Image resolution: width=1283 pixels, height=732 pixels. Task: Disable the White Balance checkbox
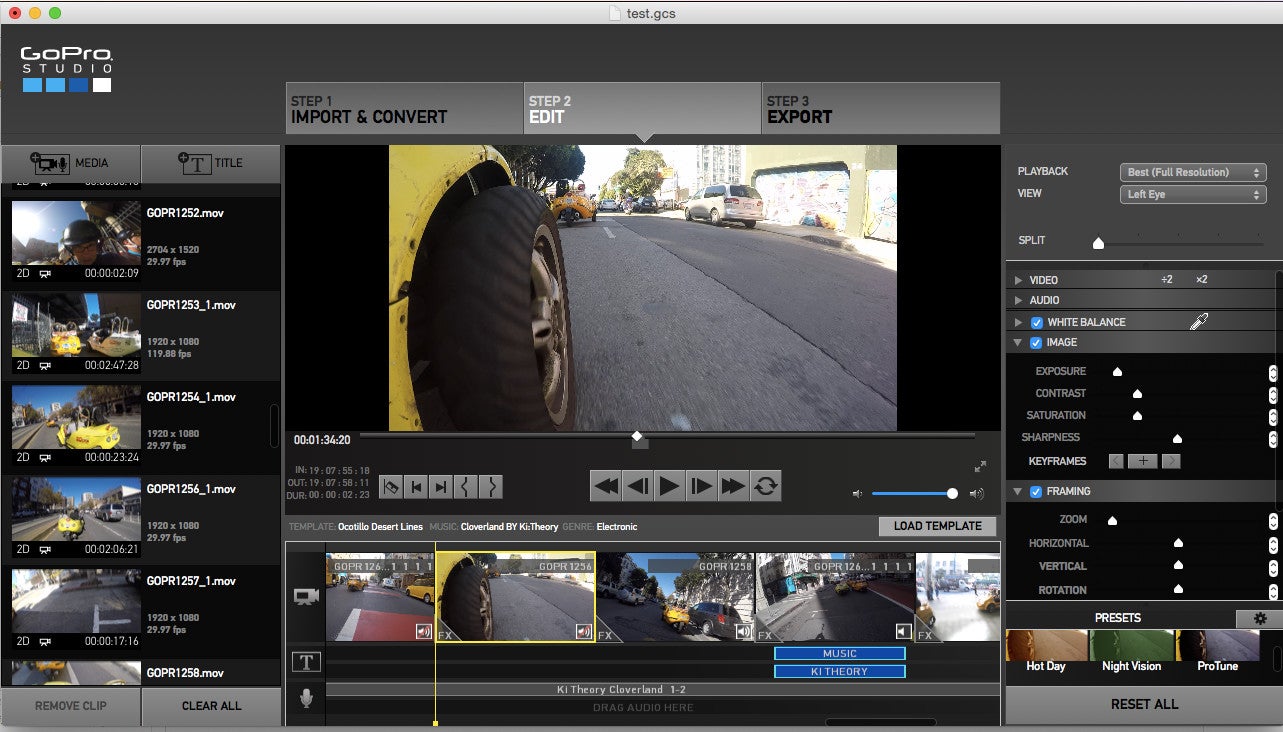tap(1037, 322)
